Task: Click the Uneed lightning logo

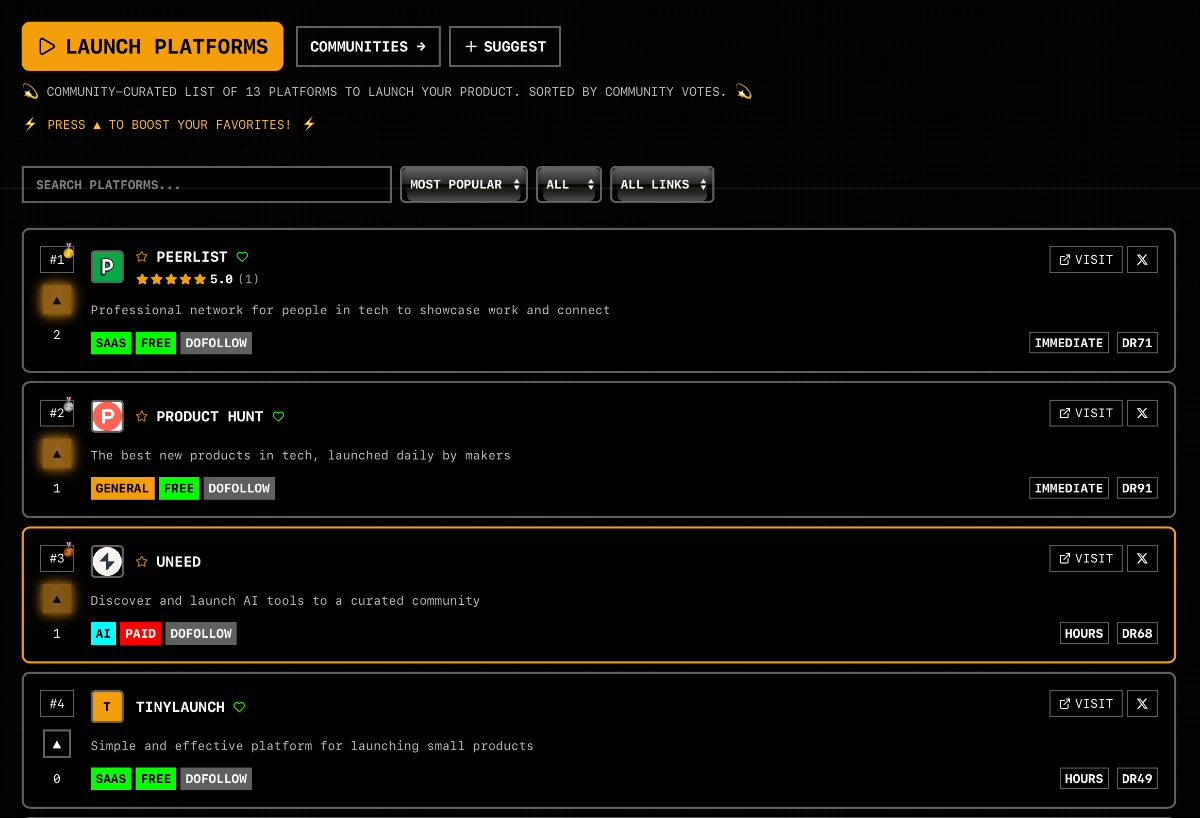Action: click(107, 561)
